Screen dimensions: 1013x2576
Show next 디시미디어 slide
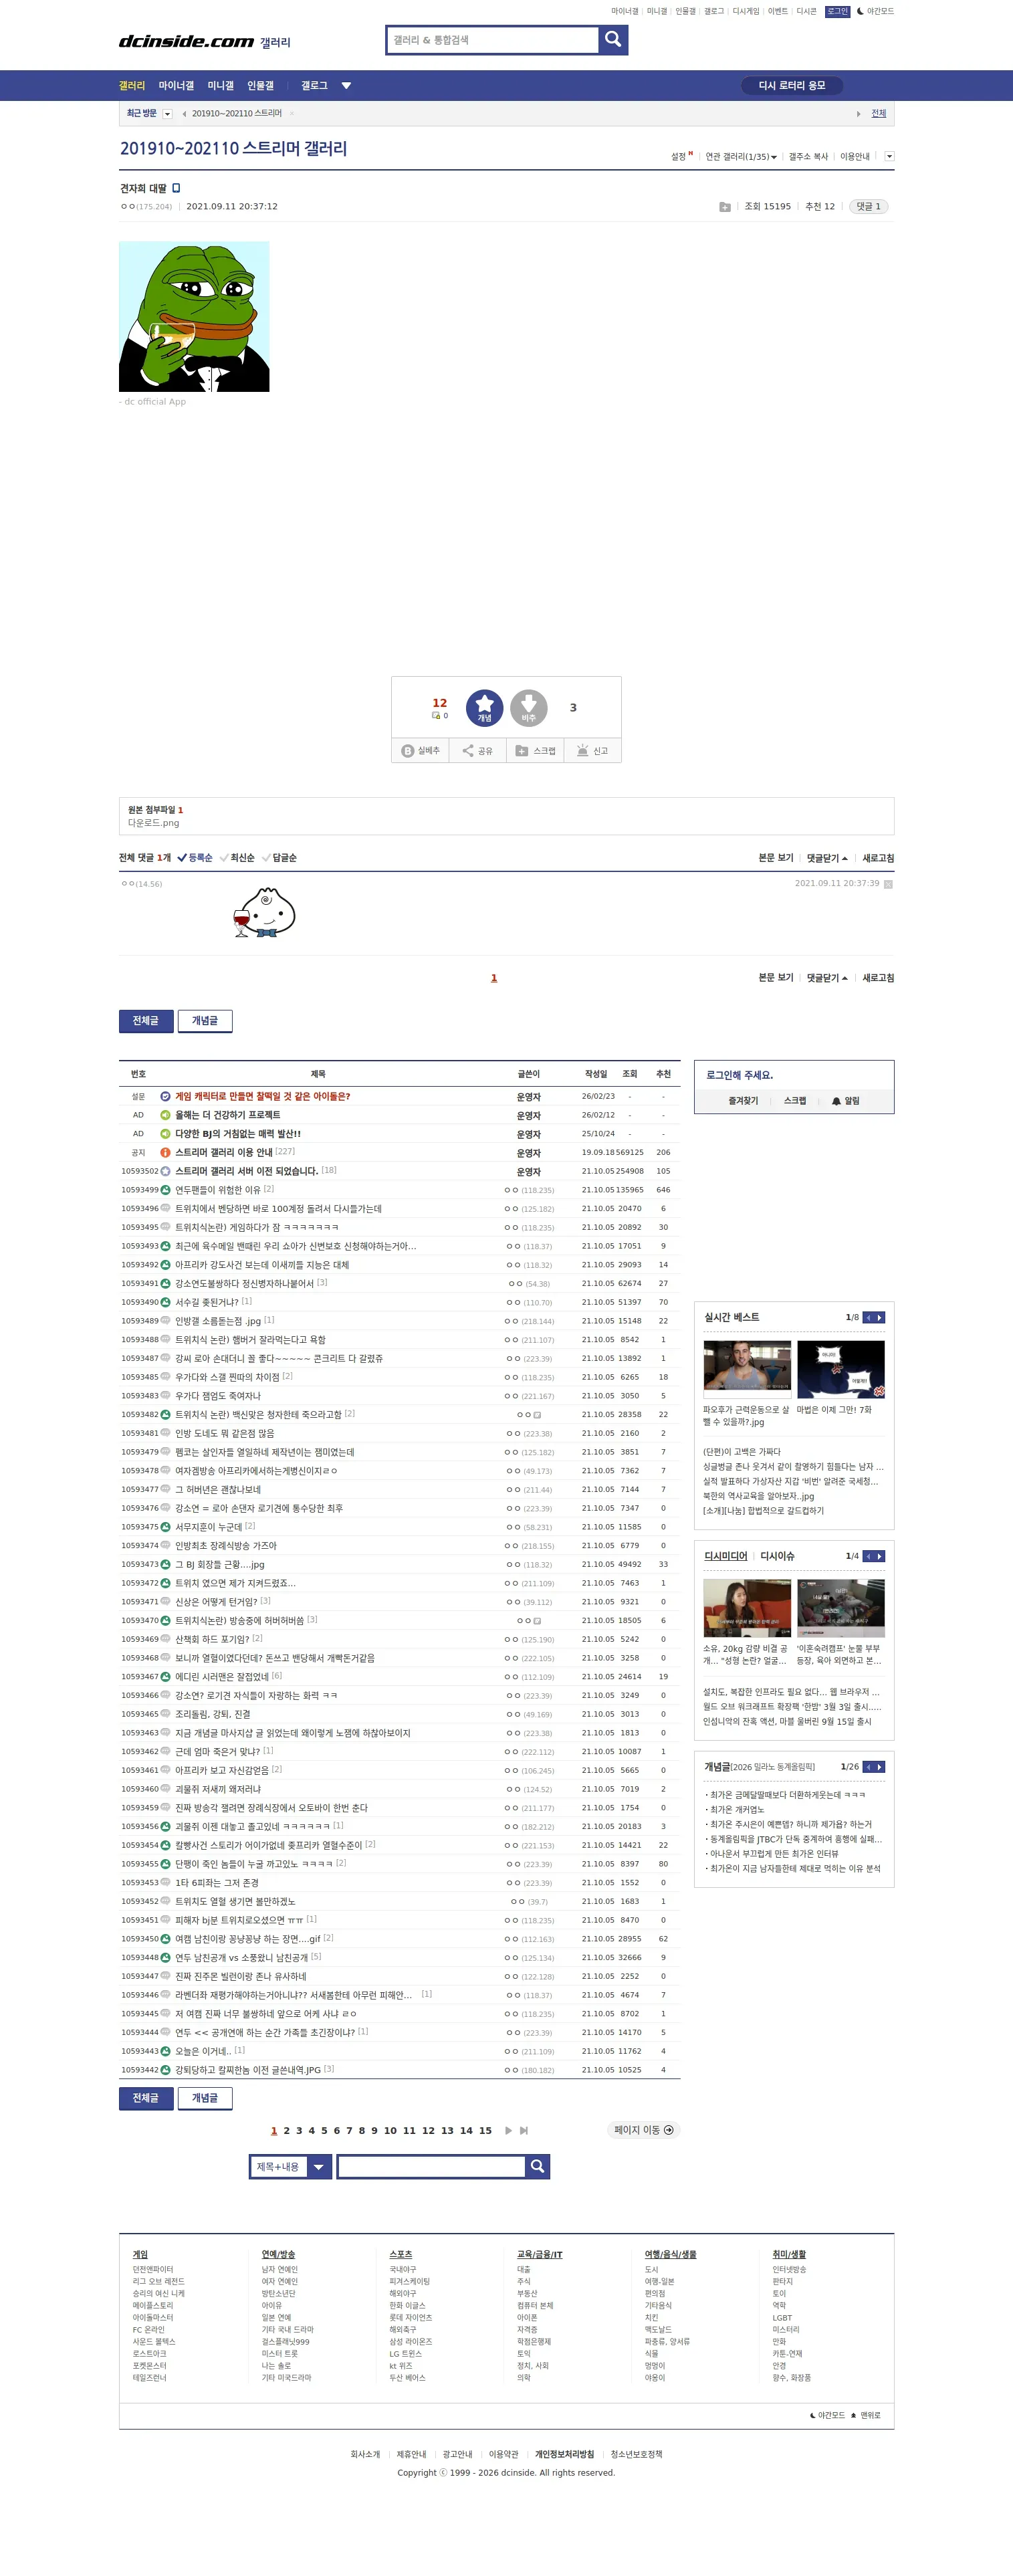pyautogui.click(x=880, y=1556)
